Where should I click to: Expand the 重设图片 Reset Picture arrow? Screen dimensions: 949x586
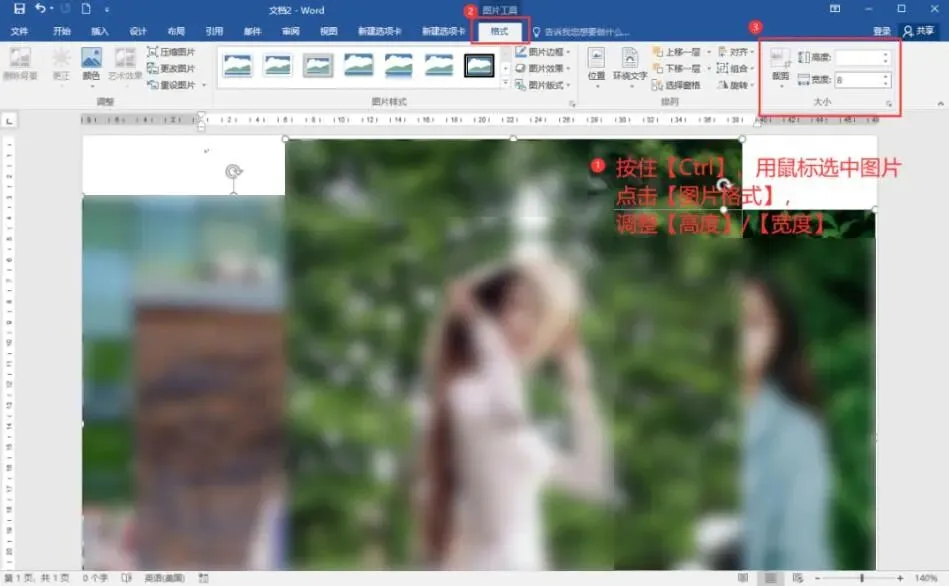point(204,85)
